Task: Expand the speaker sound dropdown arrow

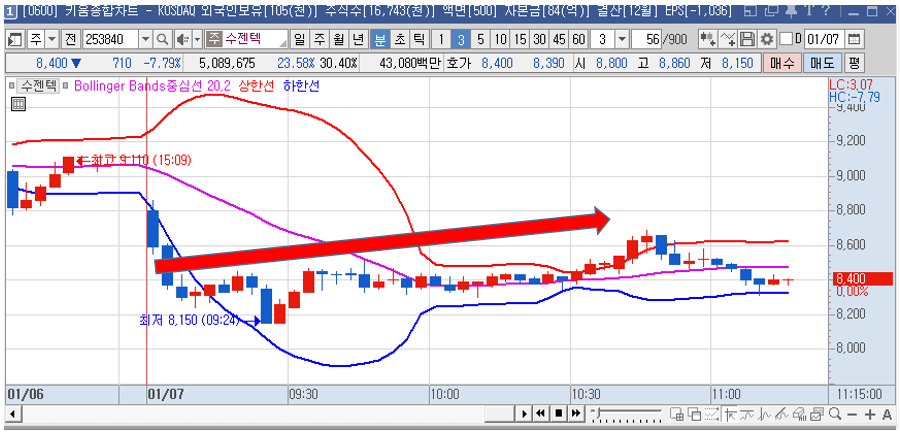Action: [197, 40]
